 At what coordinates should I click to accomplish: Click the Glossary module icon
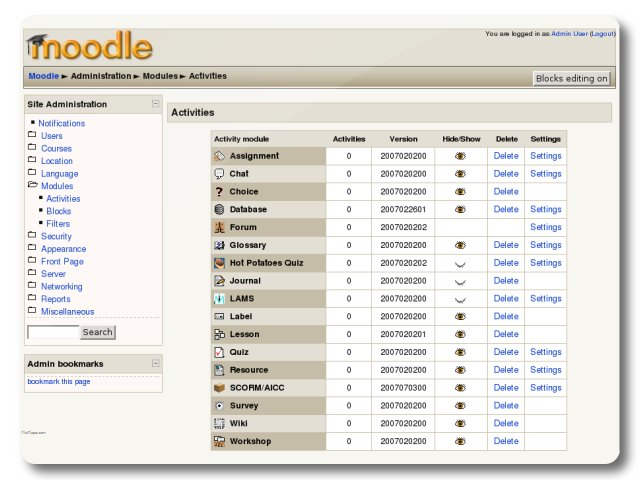click(x=219, y=245)
